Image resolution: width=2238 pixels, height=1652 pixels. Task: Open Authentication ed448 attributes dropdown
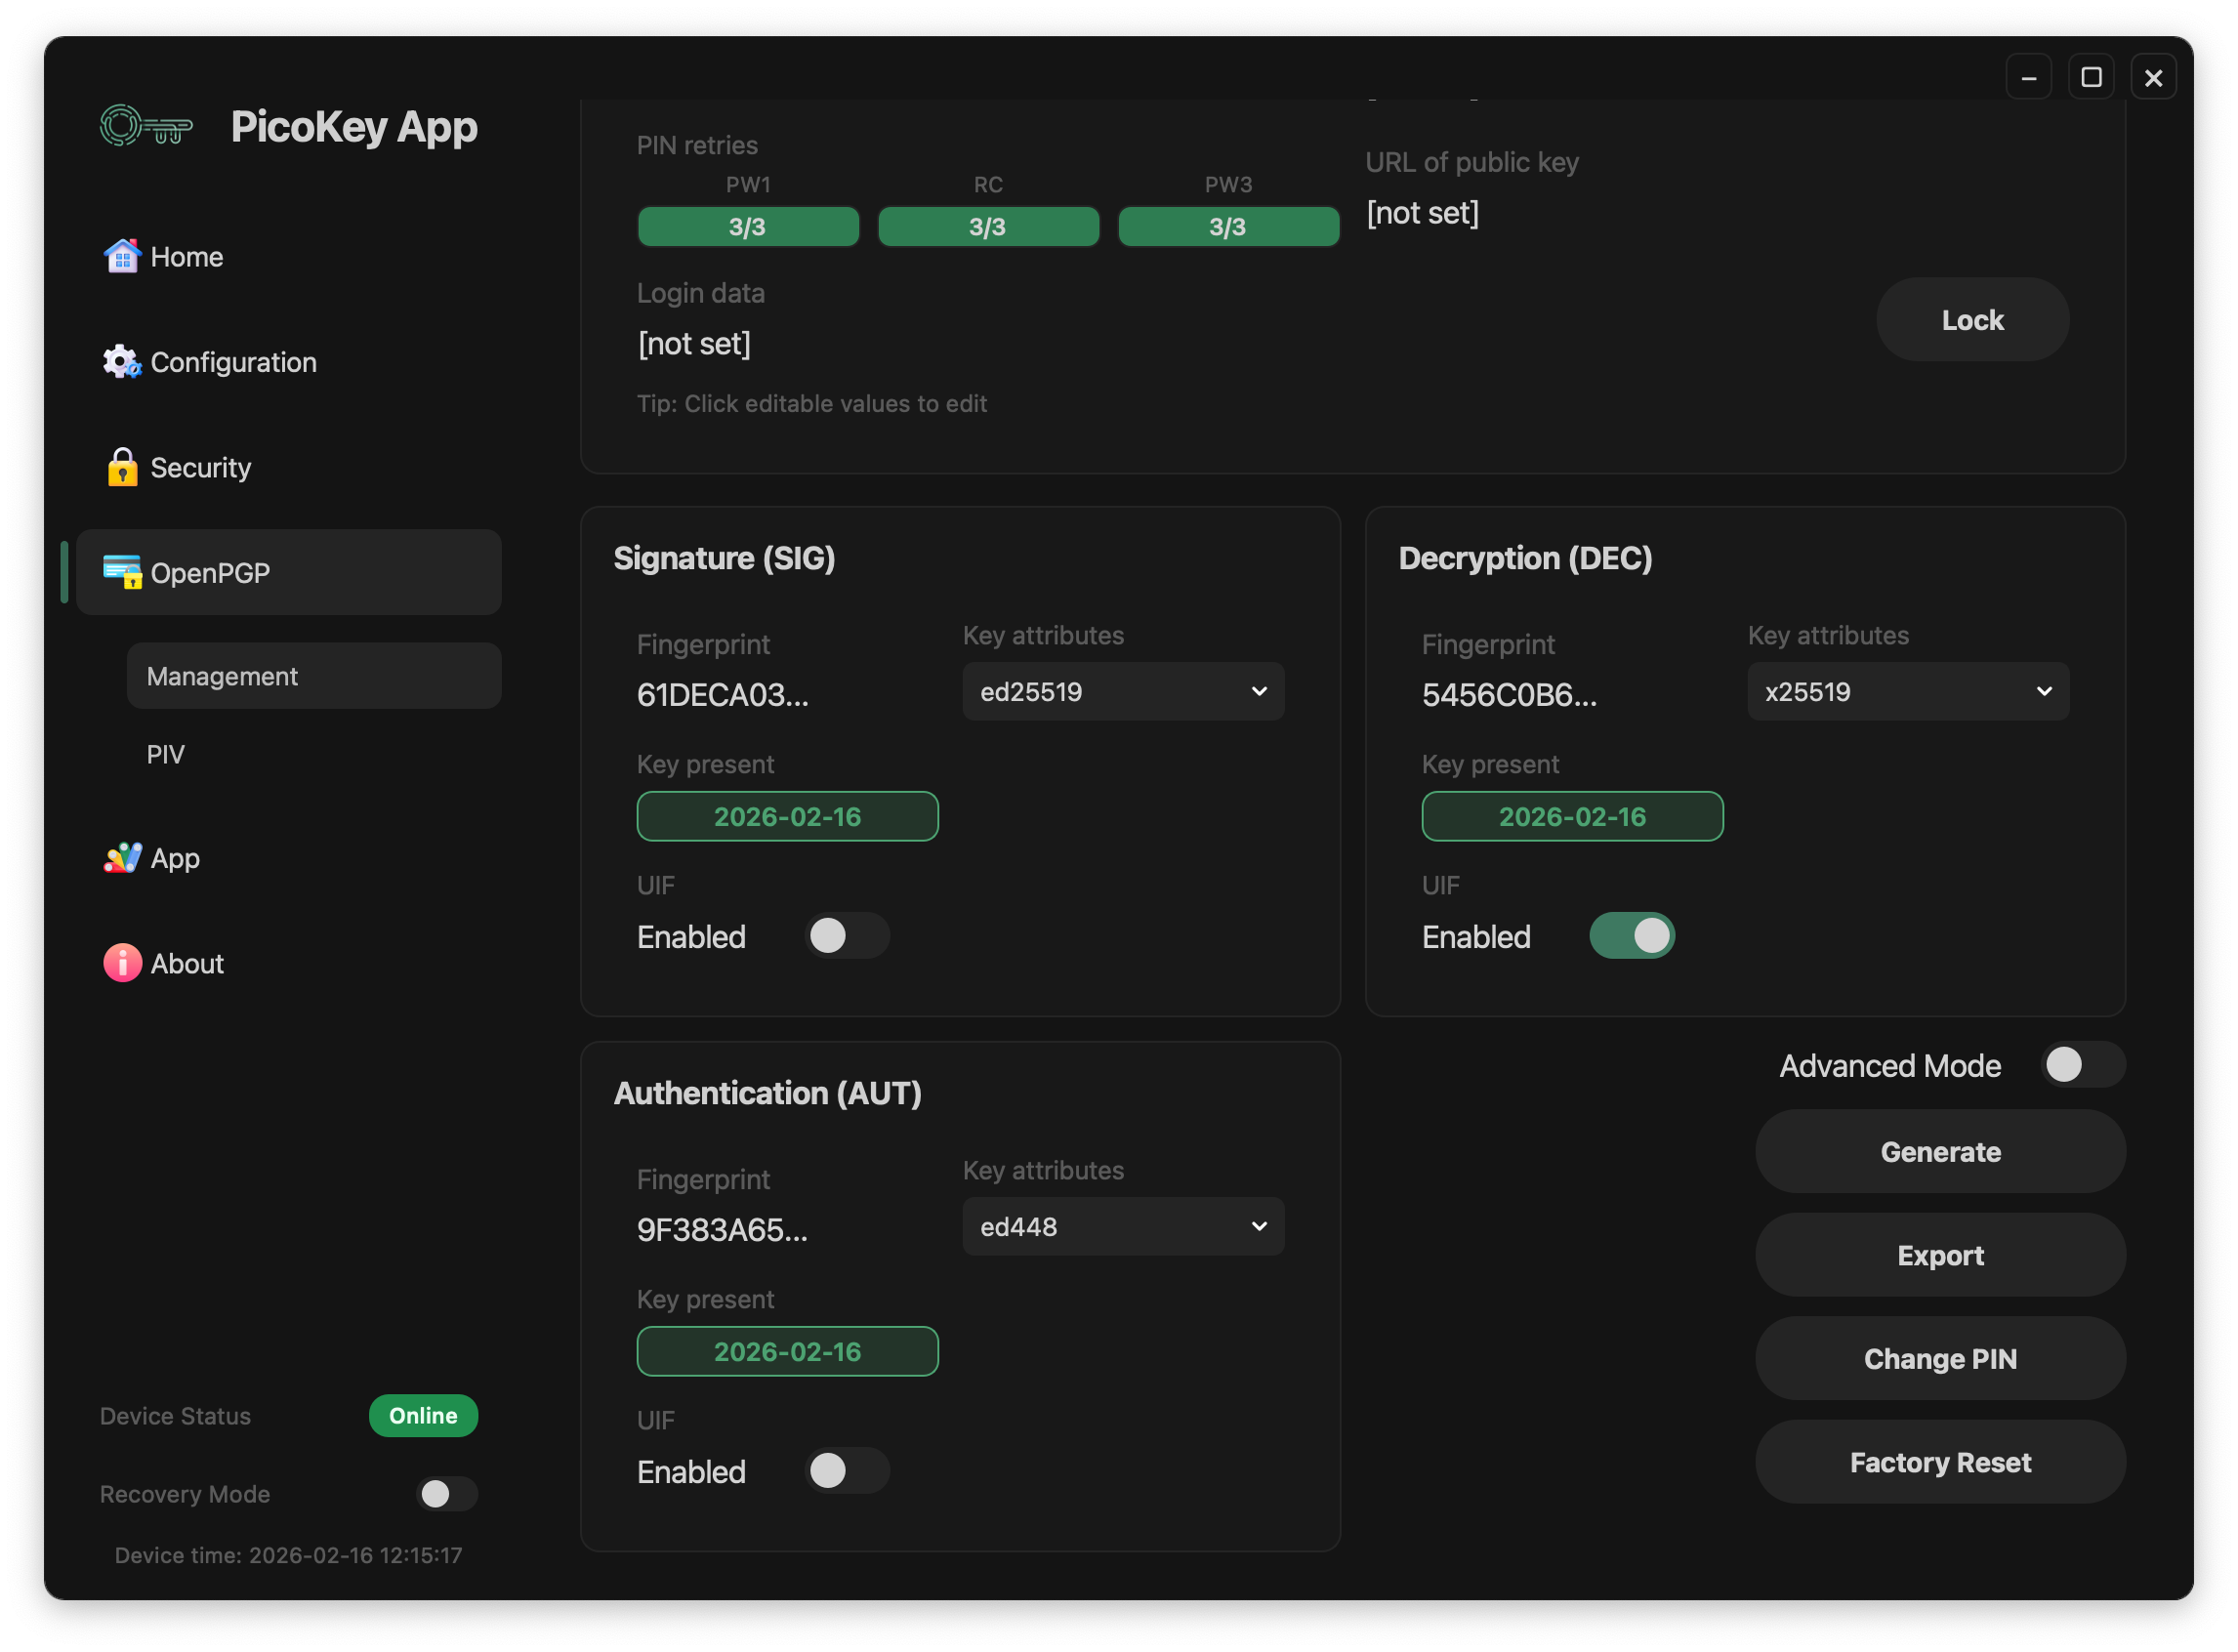click(1123, 1226)
